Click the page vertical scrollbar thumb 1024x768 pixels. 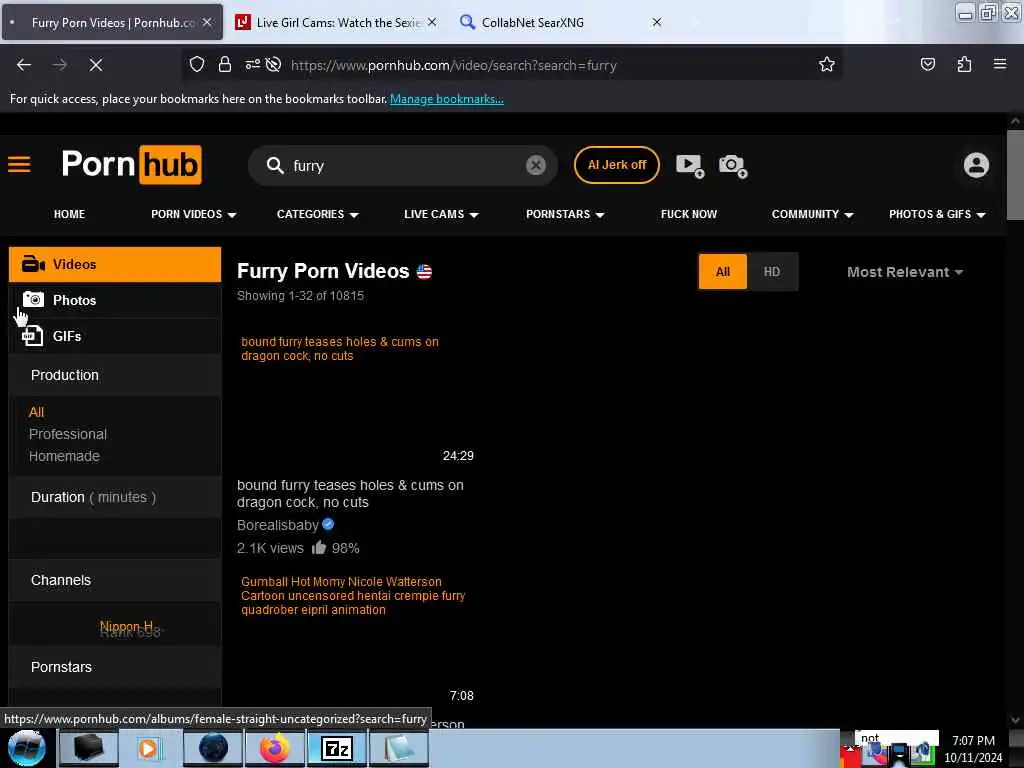click(x=1015, y=175)
